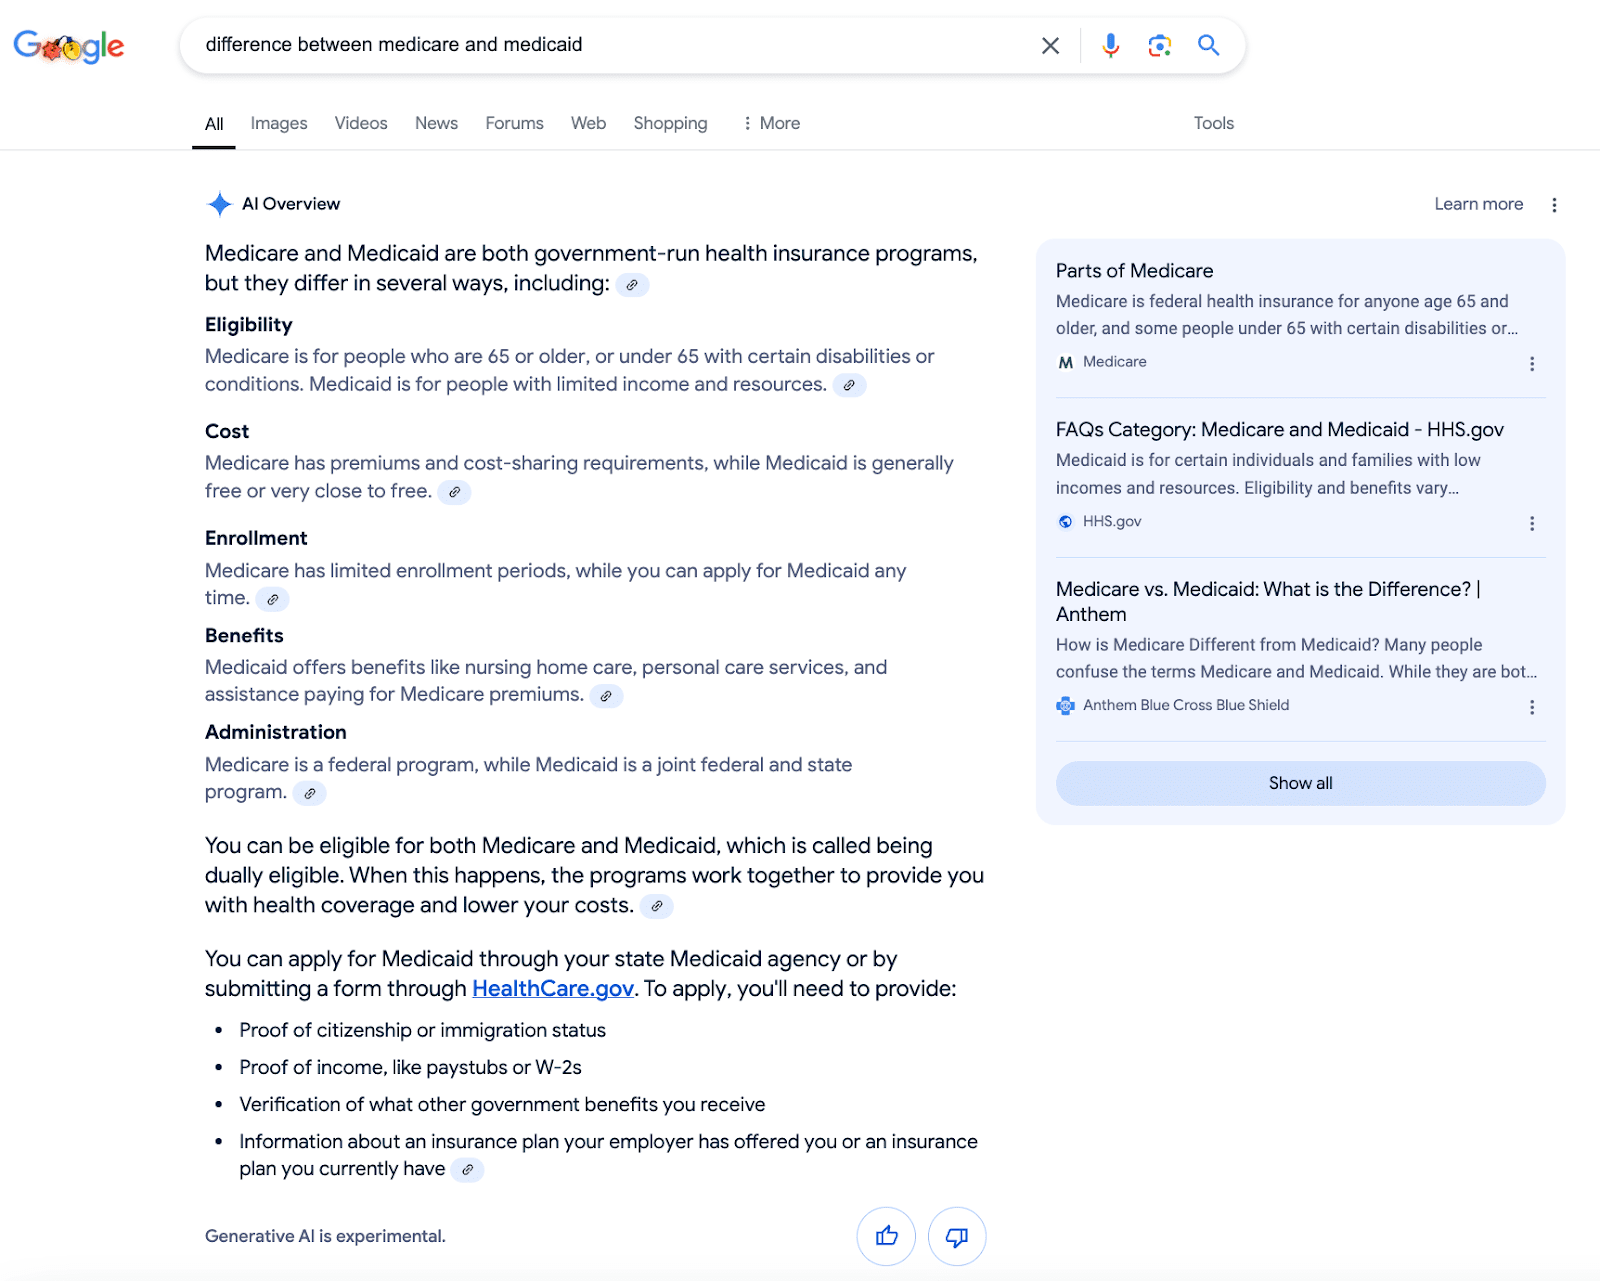1600x1281 pixels.
Task: Switch to the Videos tab
Action: click(x=361, y=123)
